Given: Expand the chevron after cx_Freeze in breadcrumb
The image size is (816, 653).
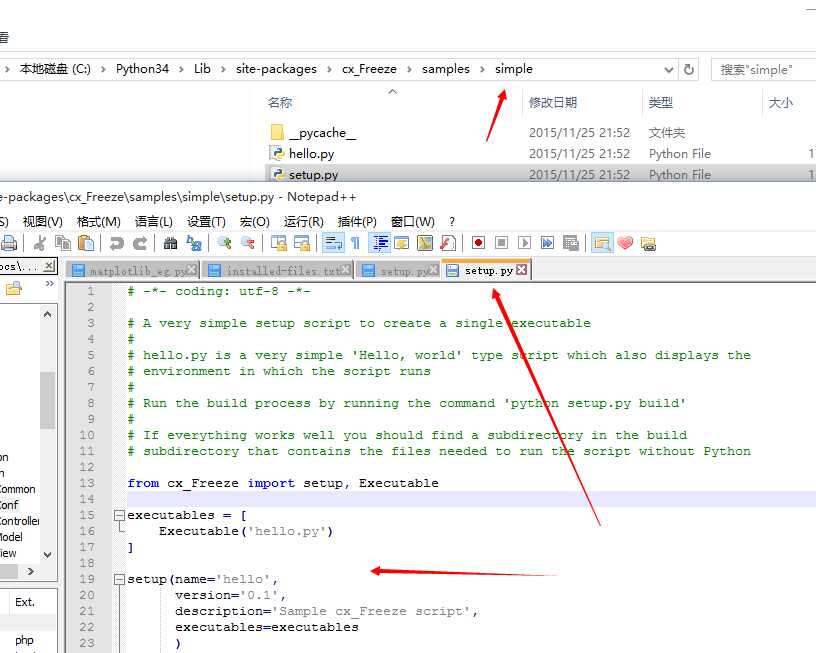Looking at the screenshot, I should (x=409, y=69).
